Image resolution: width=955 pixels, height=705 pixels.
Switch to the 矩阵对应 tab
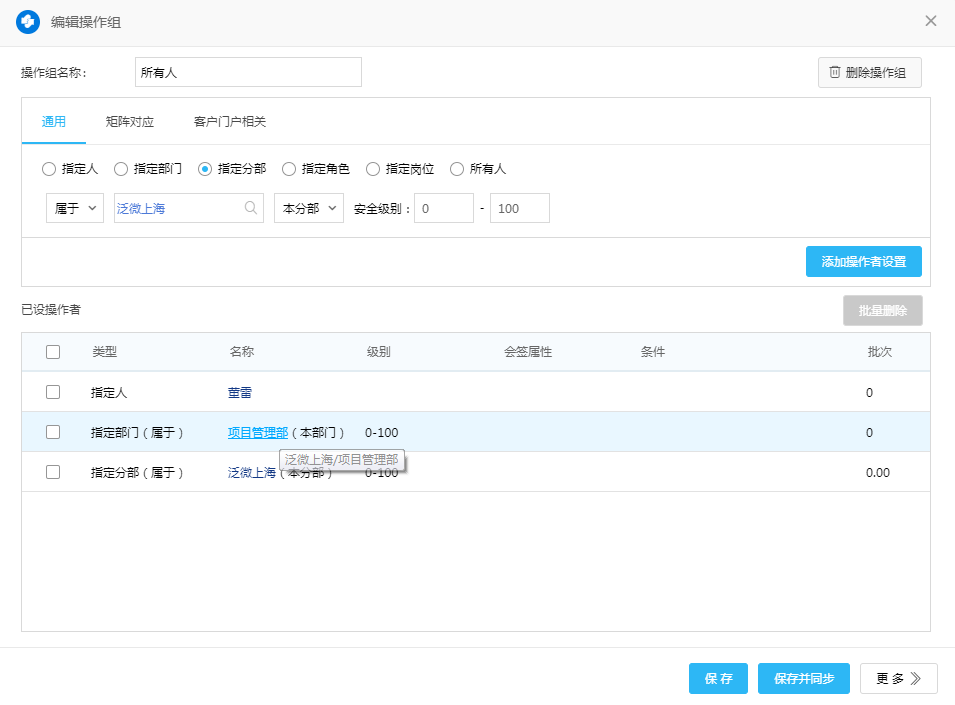tap(130, 122)
